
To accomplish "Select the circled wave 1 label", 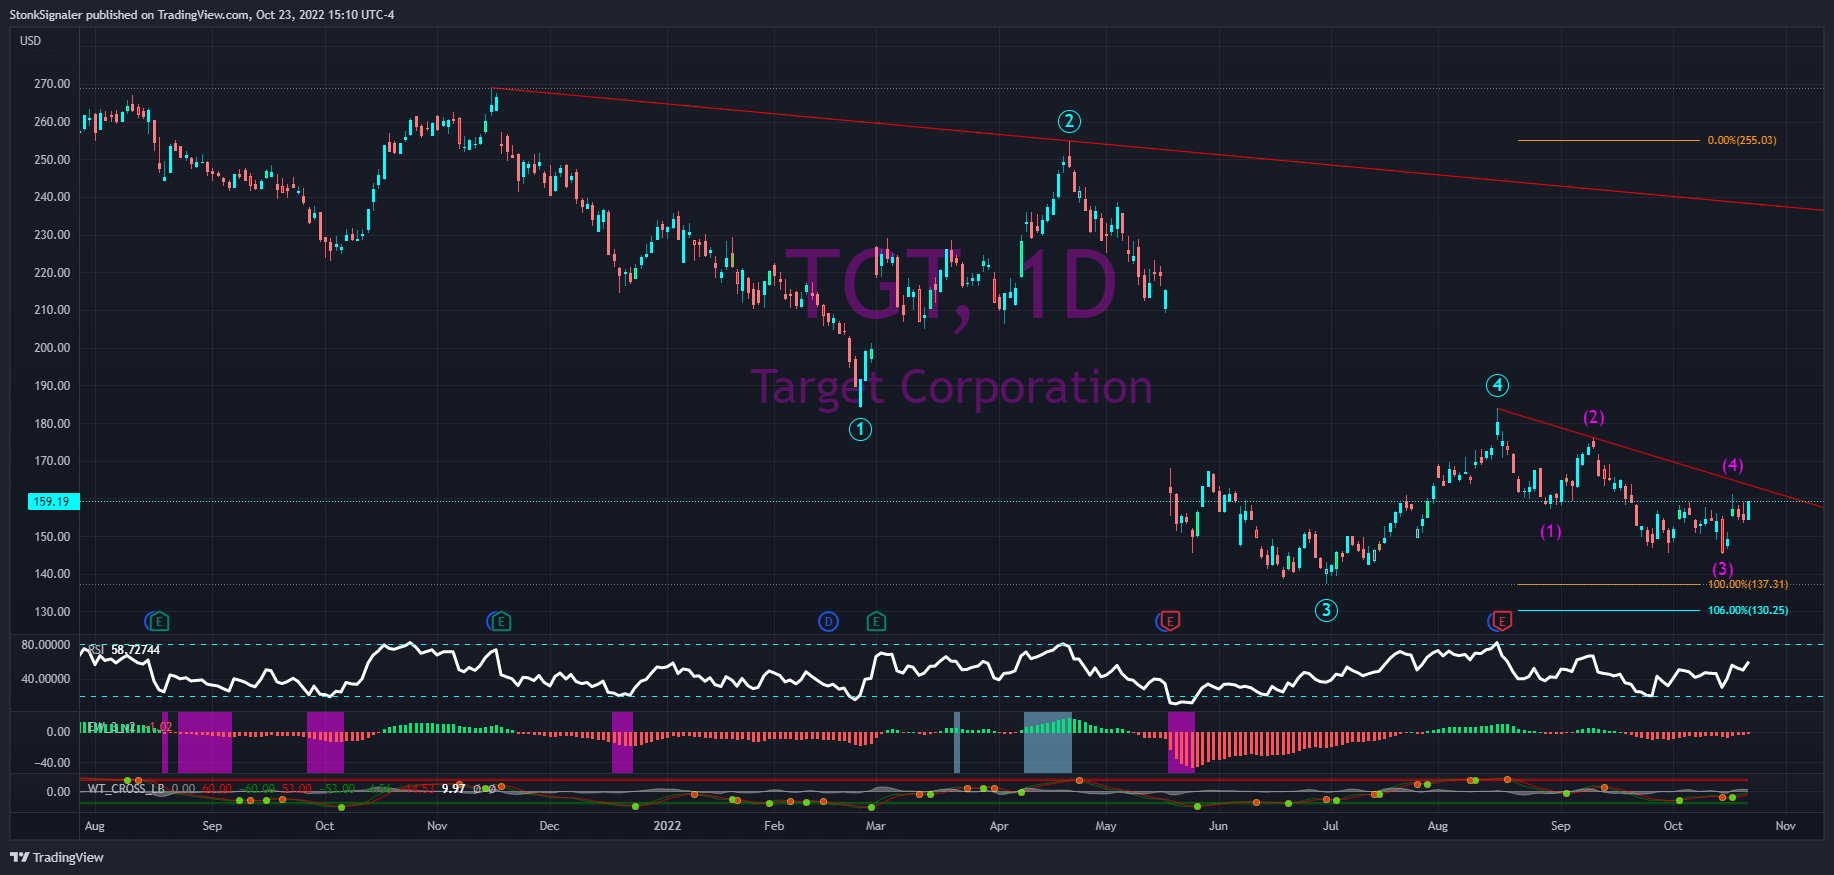I will tap(860, 429).
